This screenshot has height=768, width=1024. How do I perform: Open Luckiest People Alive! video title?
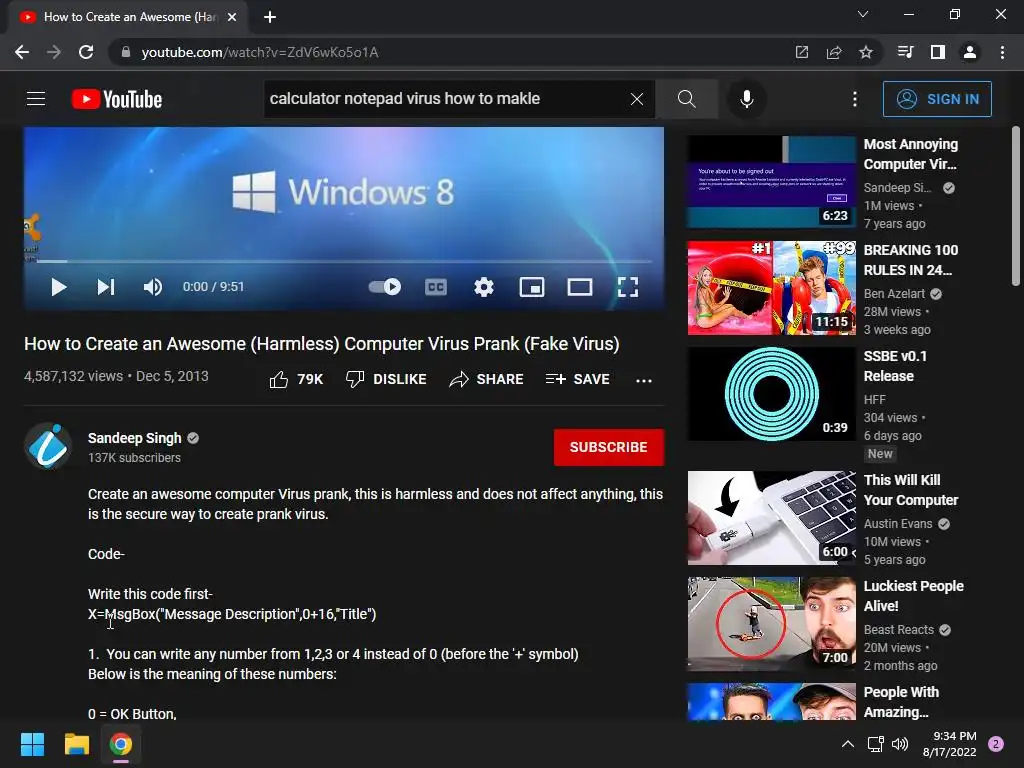tap(914, 596)
